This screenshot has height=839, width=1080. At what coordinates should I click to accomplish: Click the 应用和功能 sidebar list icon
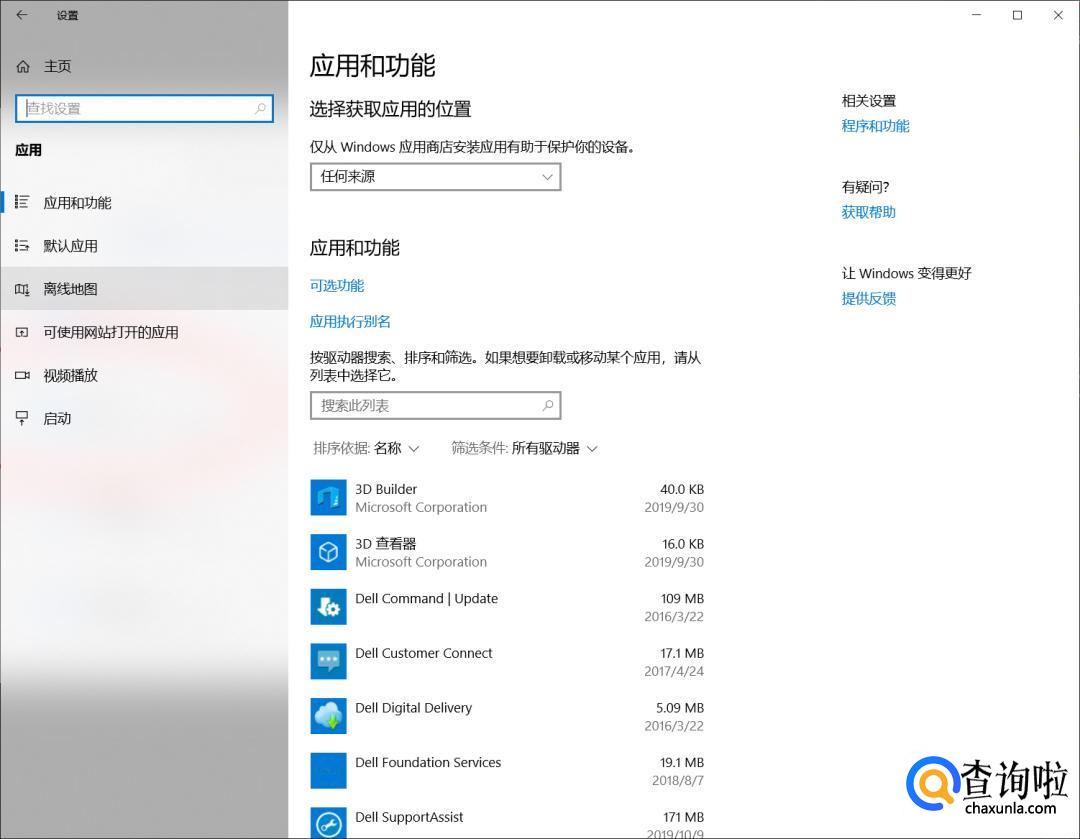pos(22,202)
